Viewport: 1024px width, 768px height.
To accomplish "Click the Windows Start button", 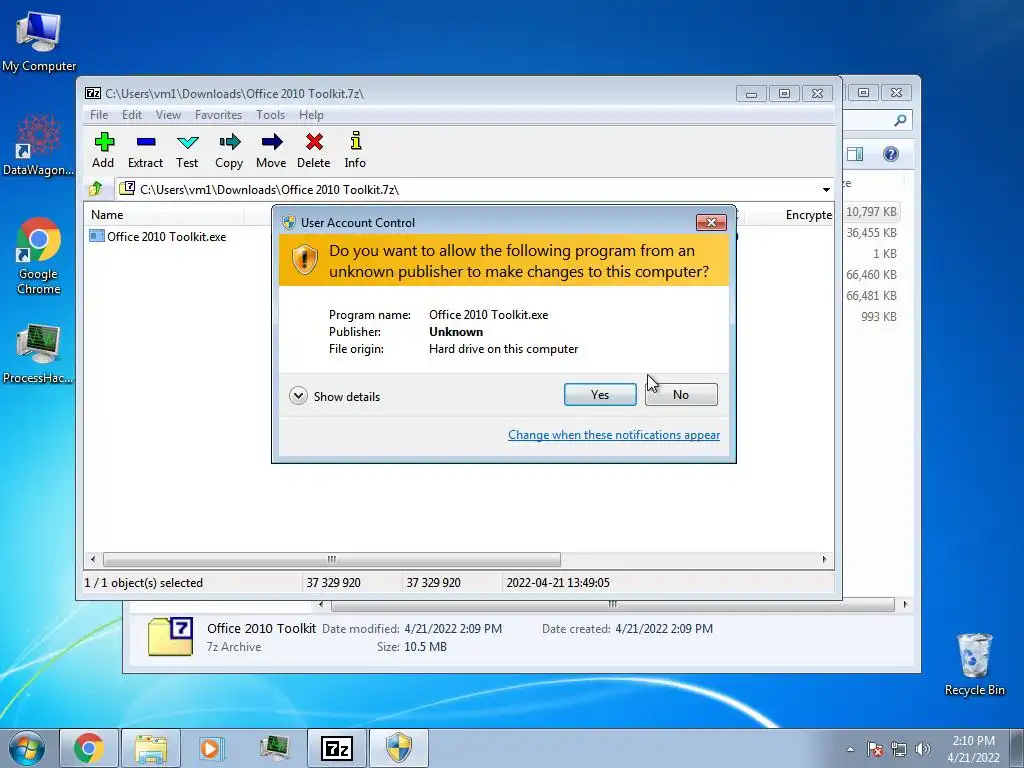I will click(27, 748).
